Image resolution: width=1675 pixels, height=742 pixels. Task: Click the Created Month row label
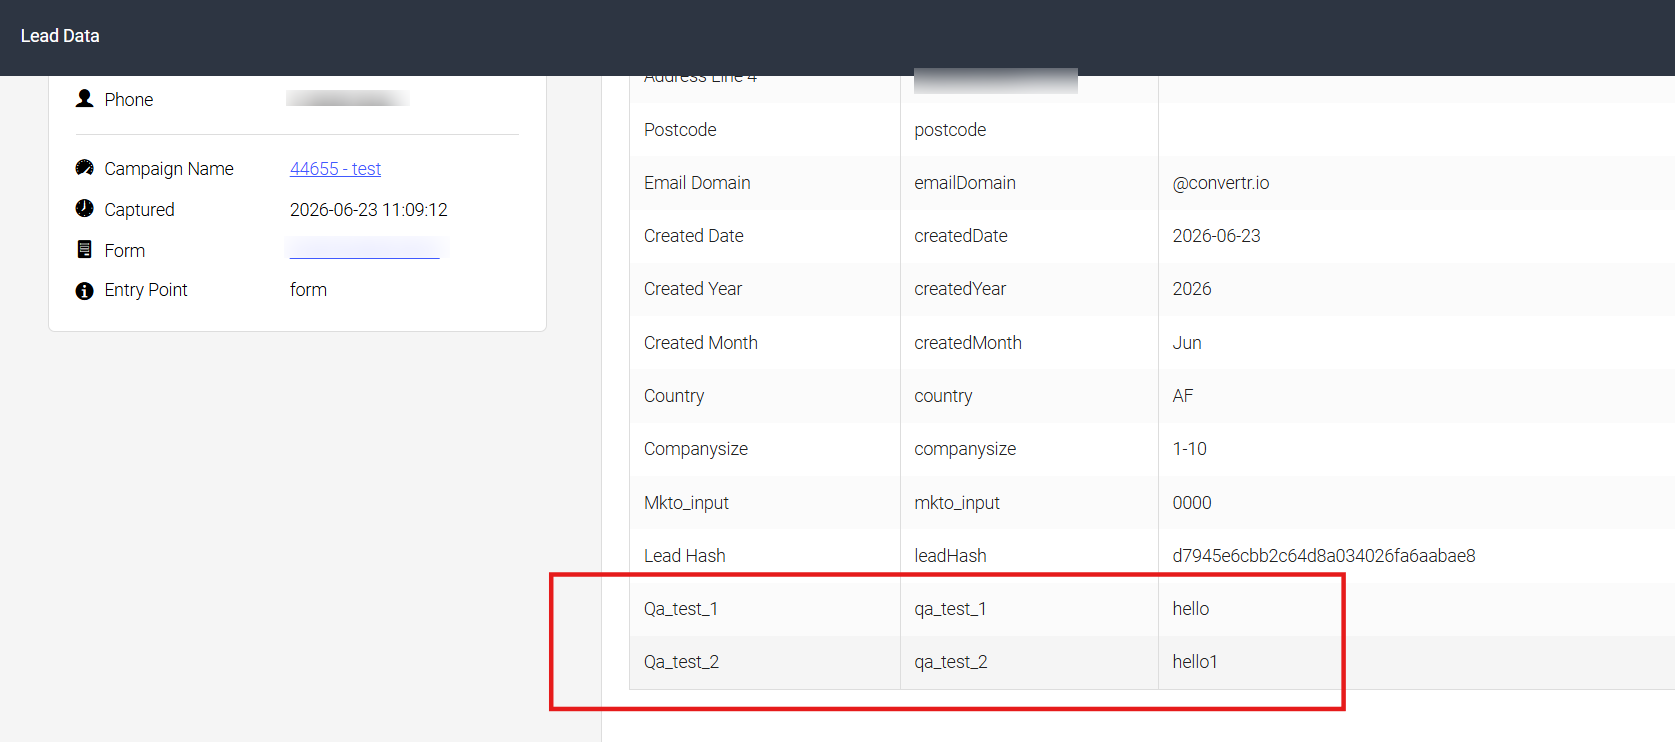tap(701, 343)
